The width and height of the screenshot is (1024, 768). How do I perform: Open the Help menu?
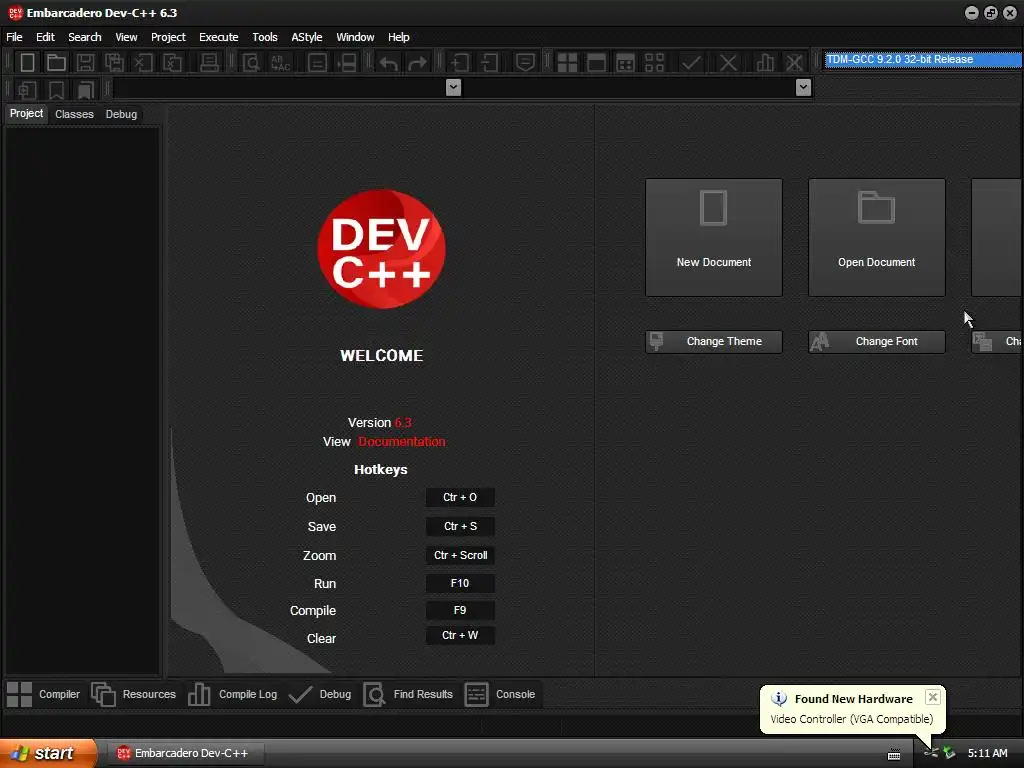coord(398,37)
